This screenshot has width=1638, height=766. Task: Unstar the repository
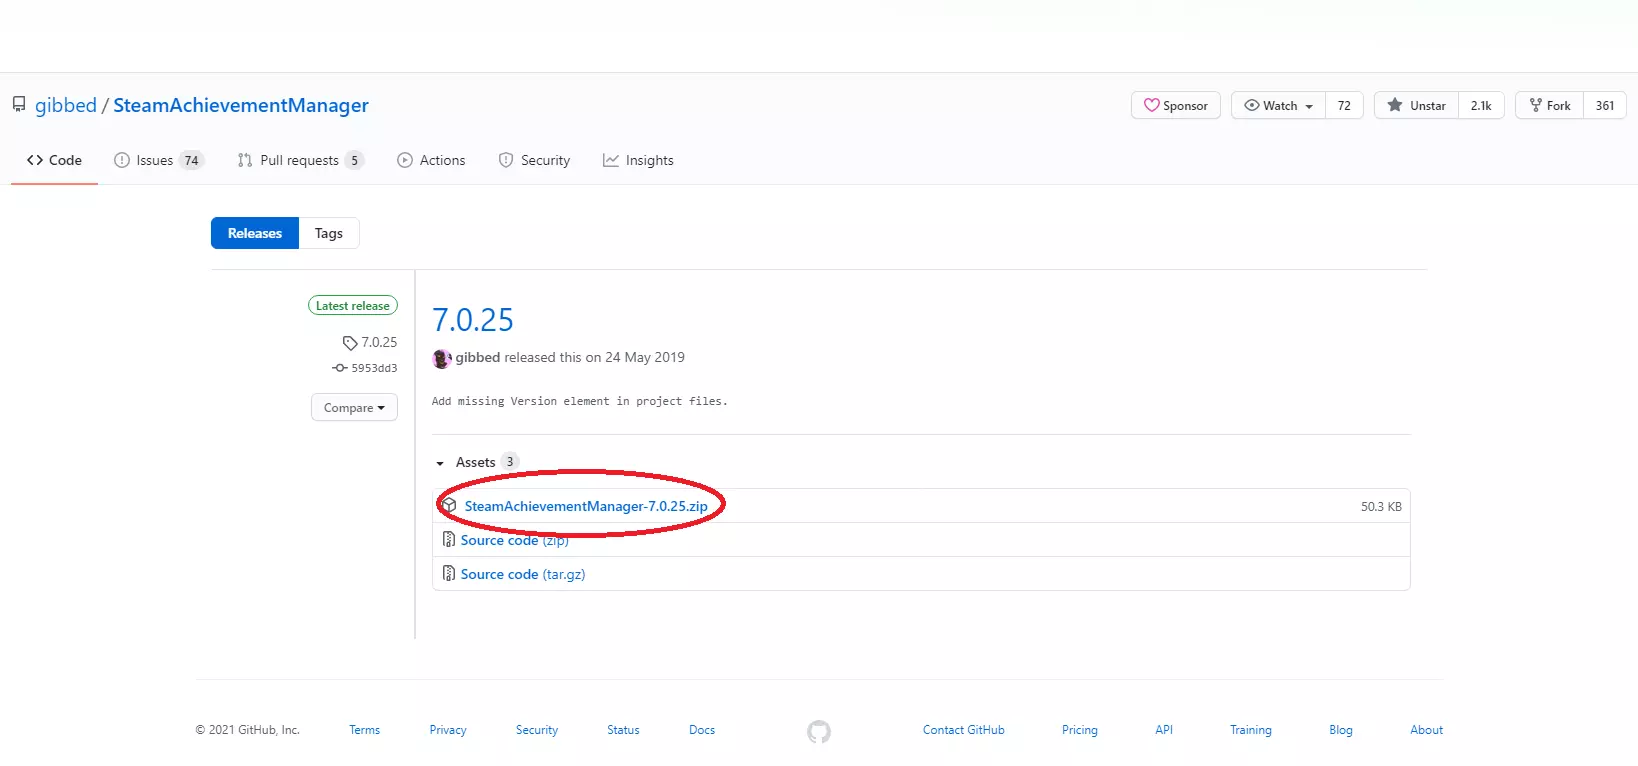coord(1417,105)
